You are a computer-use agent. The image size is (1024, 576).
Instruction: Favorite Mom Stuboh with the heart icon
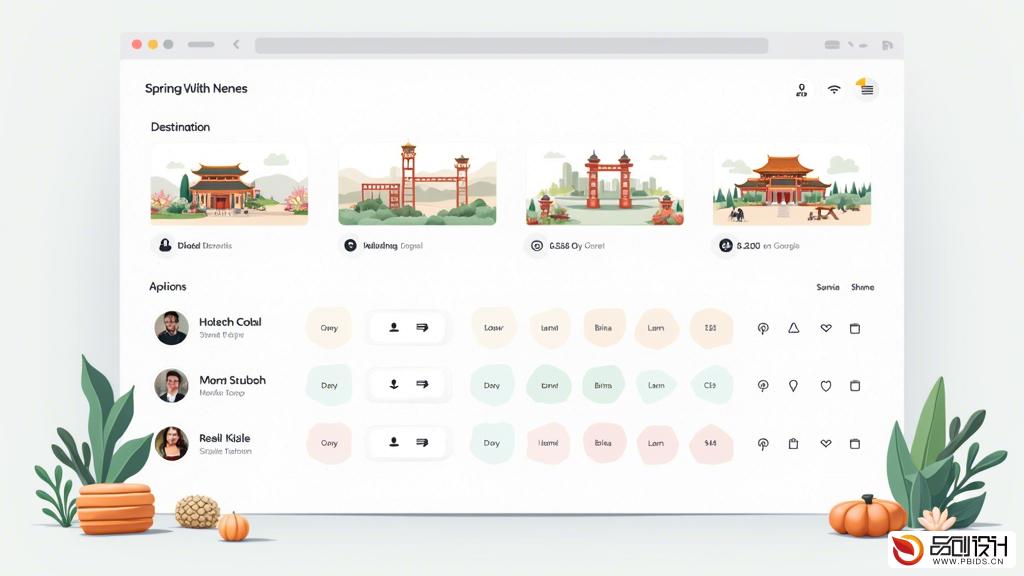[826, 386]
